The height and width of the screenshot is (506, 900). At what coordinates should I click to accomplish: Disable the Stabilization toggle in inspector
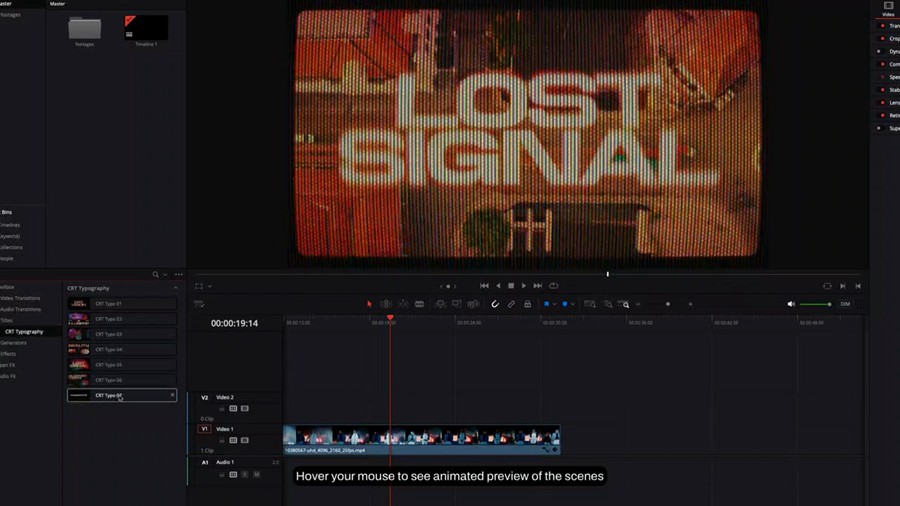click(883, 90)
